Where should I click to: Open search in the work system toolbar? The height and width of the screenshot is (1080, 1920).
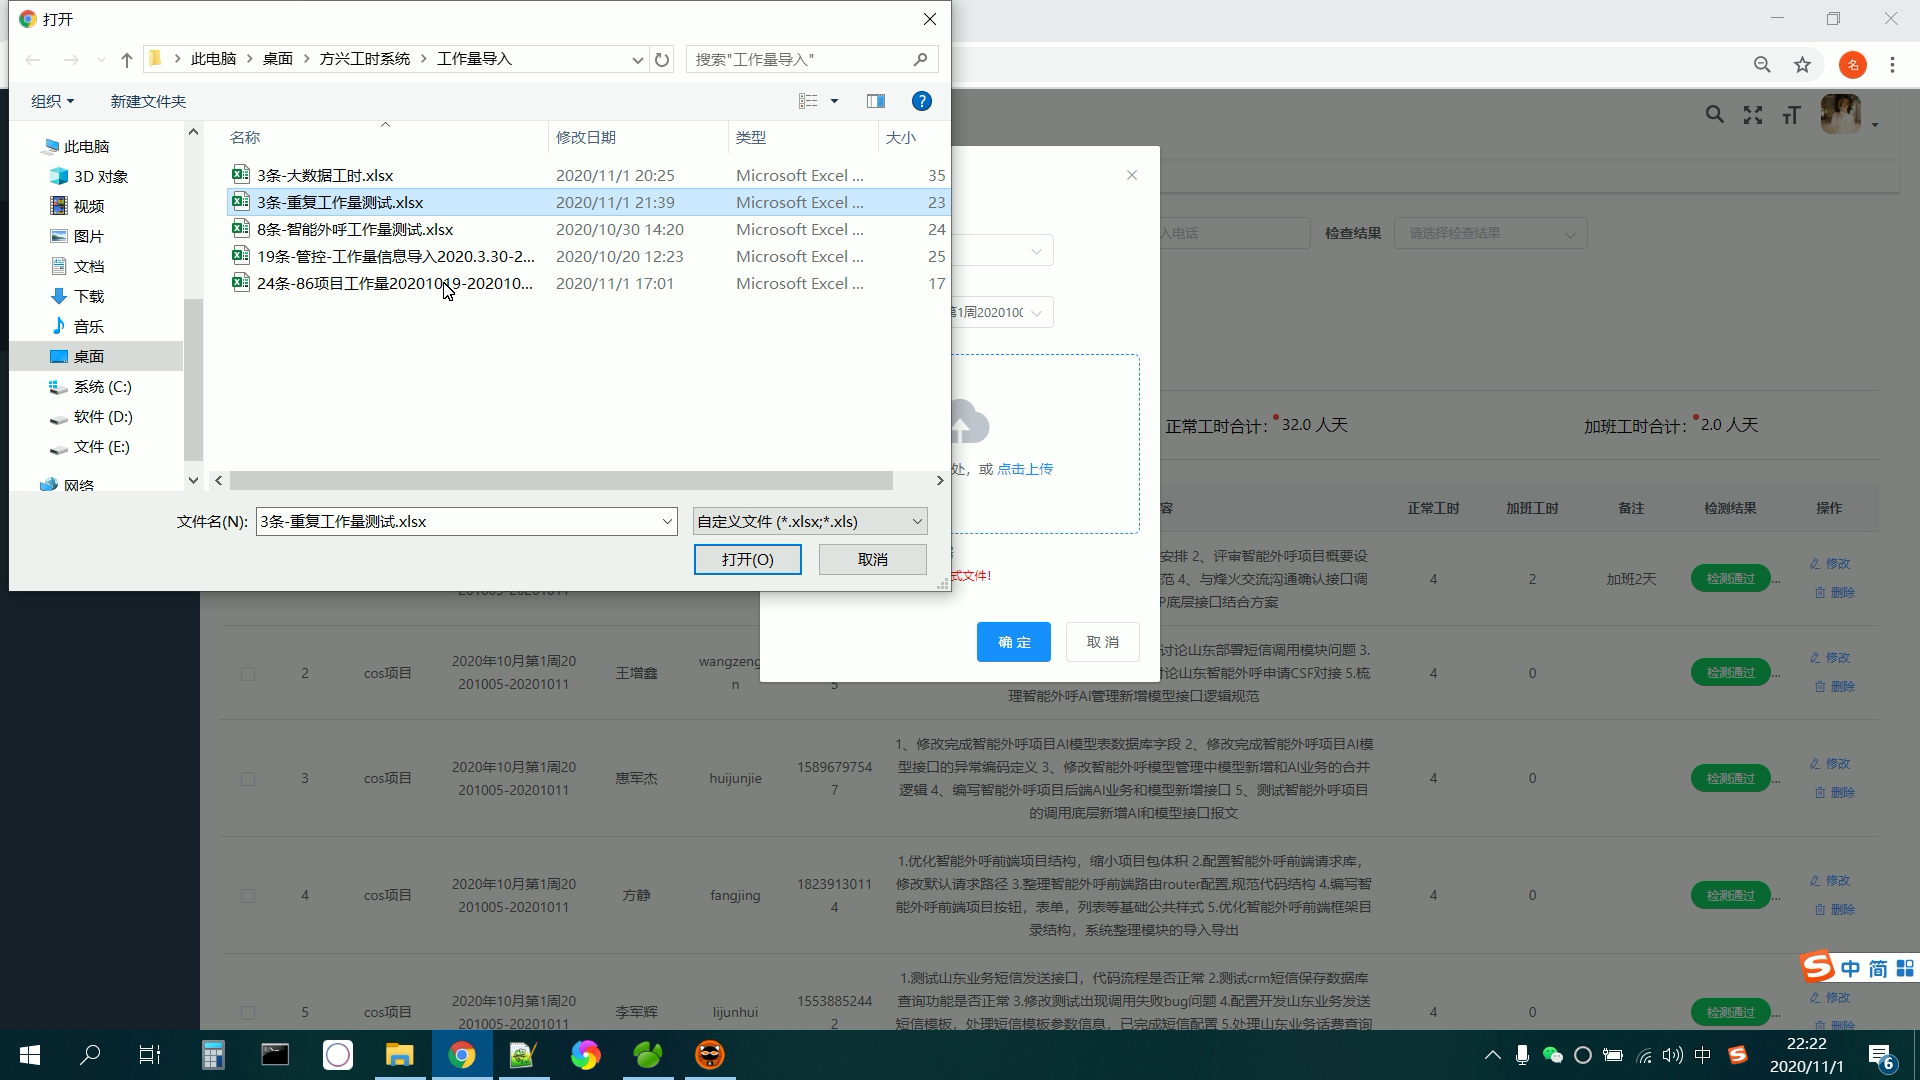(x=1714, y=115)
